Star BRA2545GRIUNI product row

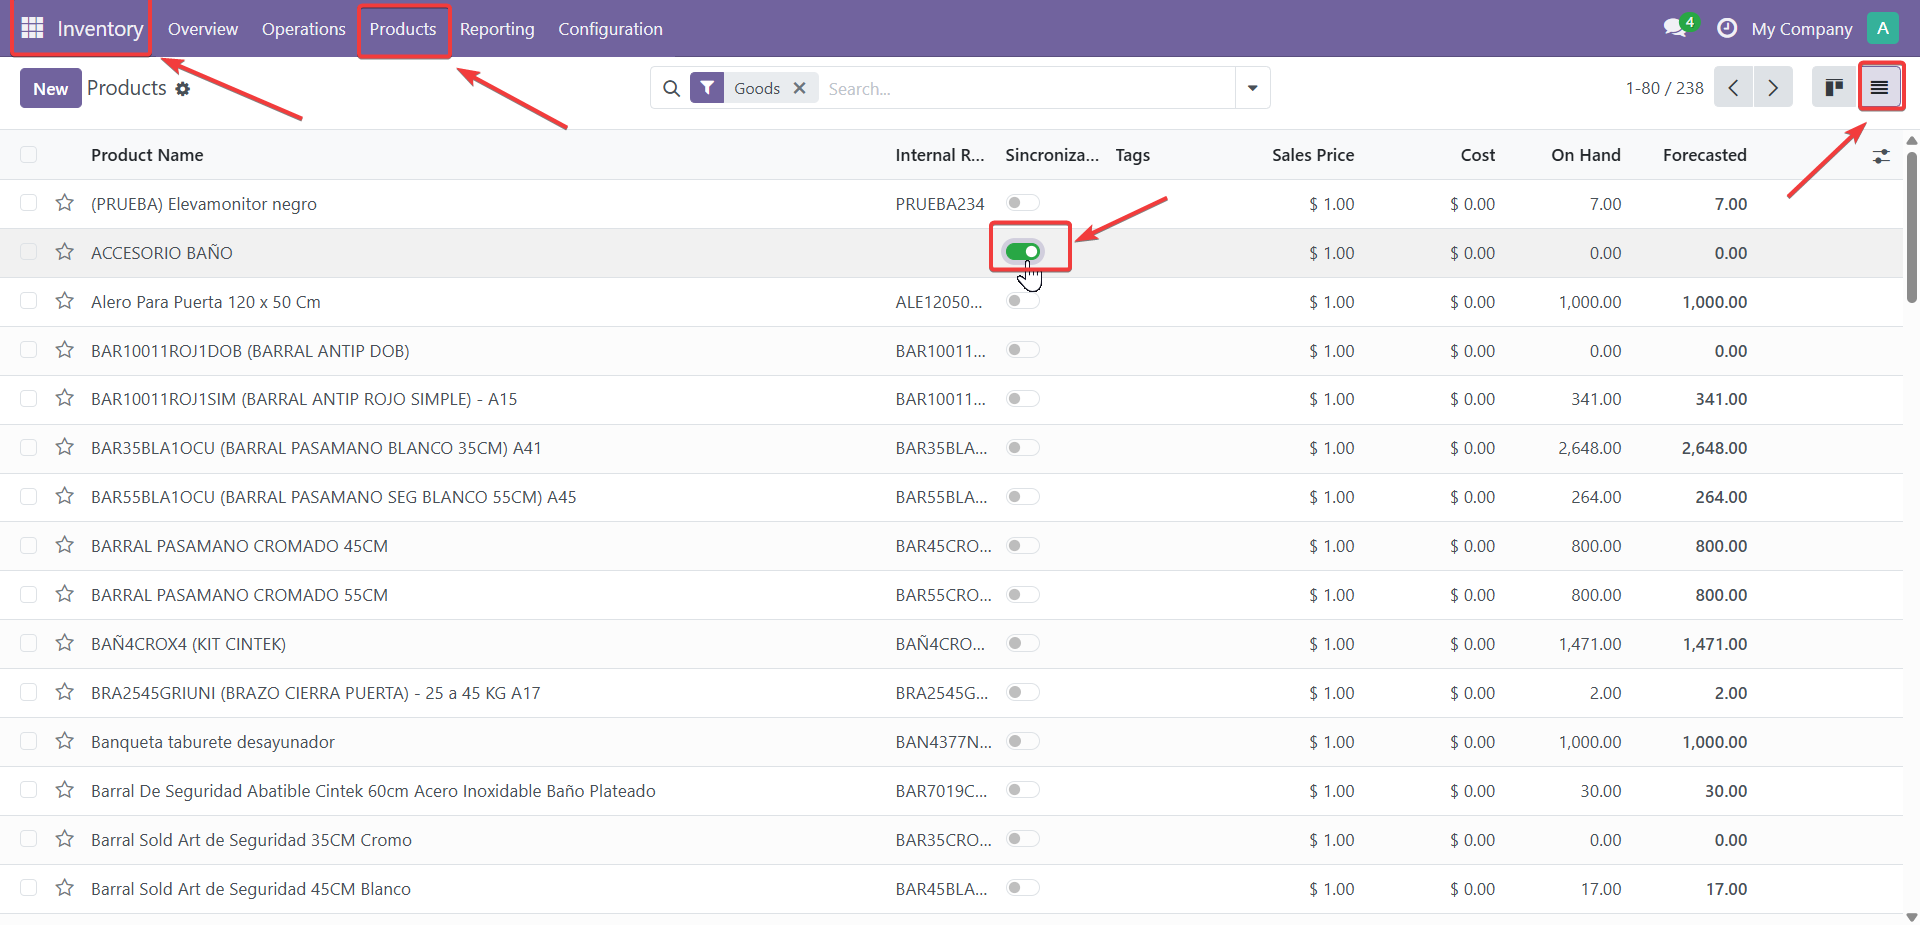click(65, 692)
